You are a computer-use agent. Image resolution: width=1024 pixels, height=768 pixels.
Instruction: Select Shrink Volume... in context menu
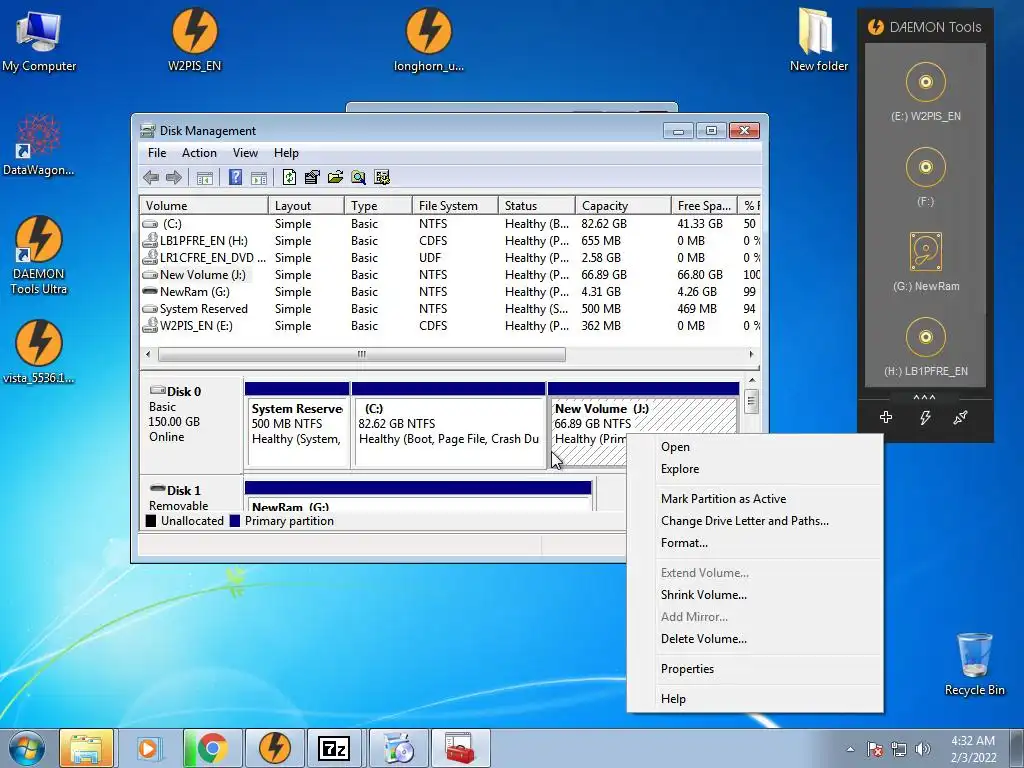[755, 595]
